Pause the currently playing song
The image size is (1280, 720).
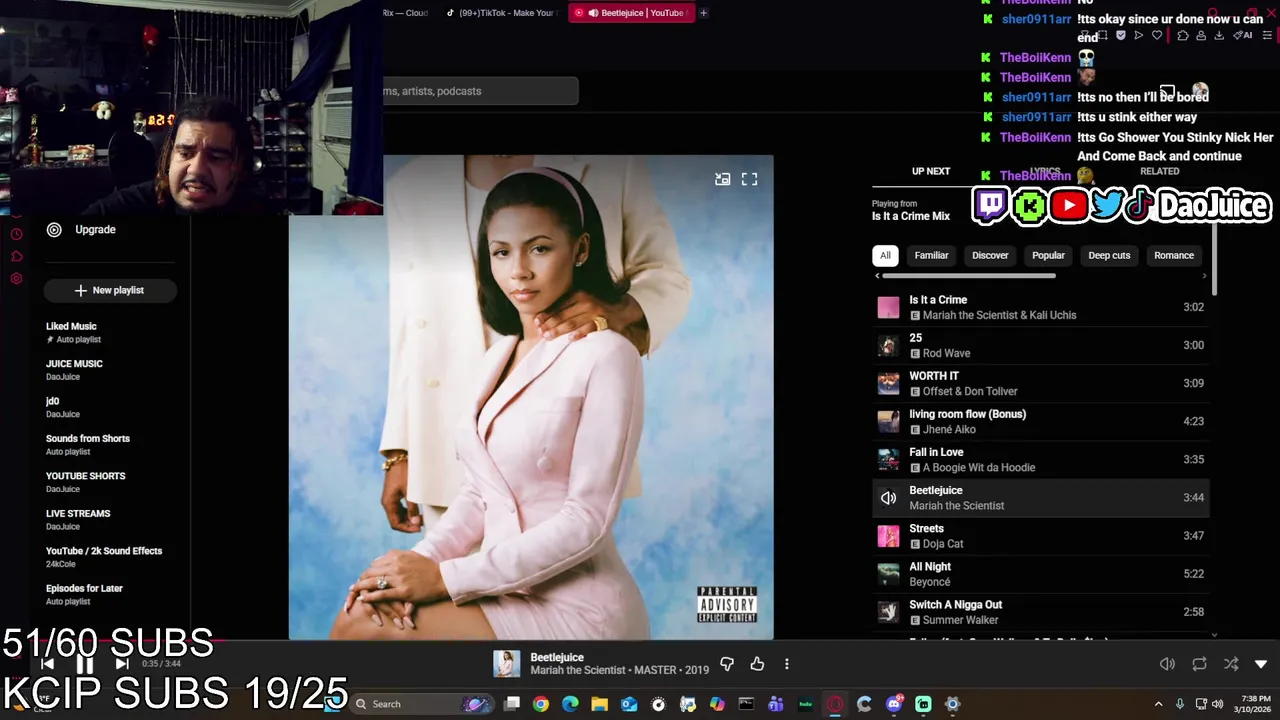coord(85,664)
